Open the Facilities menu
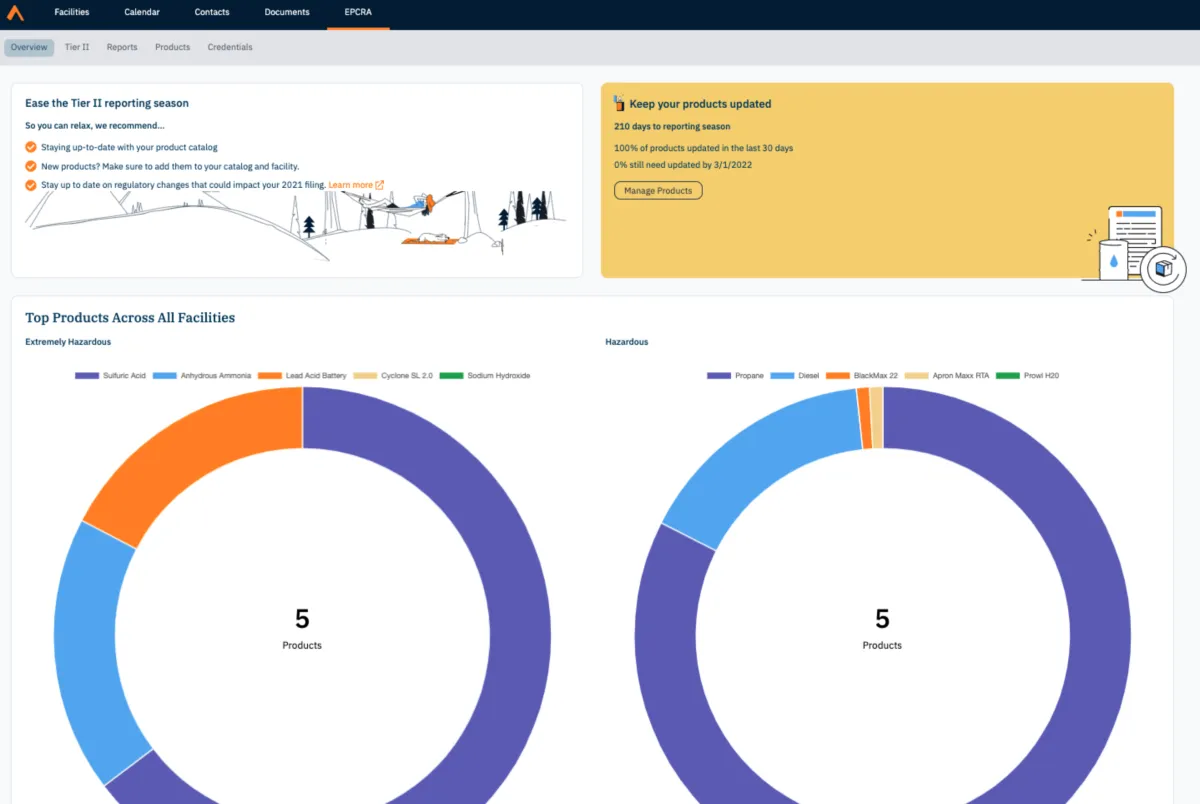This screenshot has width=1200, height=804. [x=71, y=12]
